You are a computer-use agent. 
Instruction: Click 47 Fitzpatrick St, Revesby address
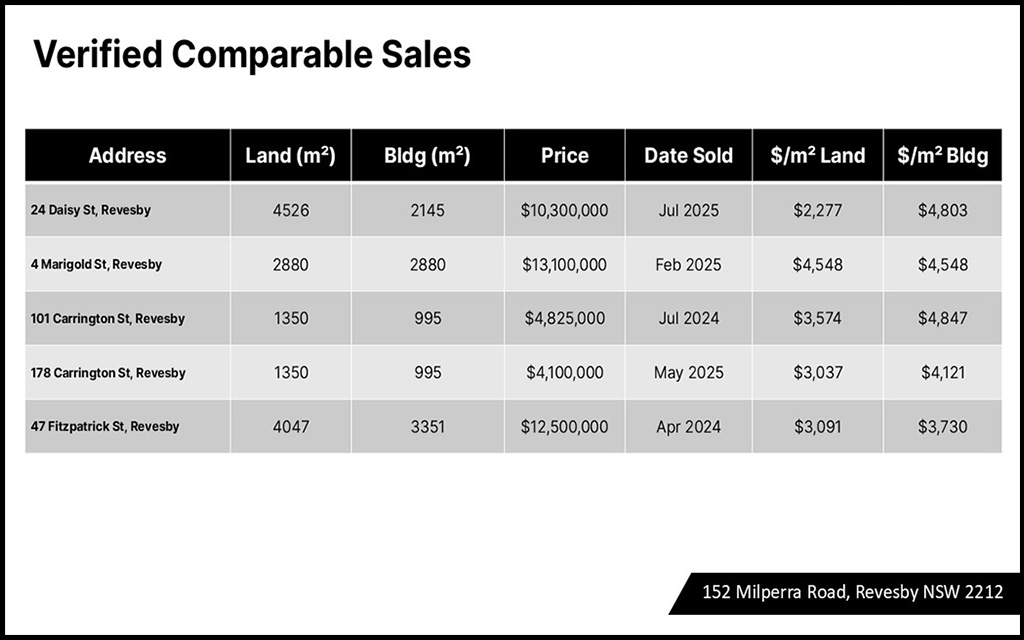(105, 426)
